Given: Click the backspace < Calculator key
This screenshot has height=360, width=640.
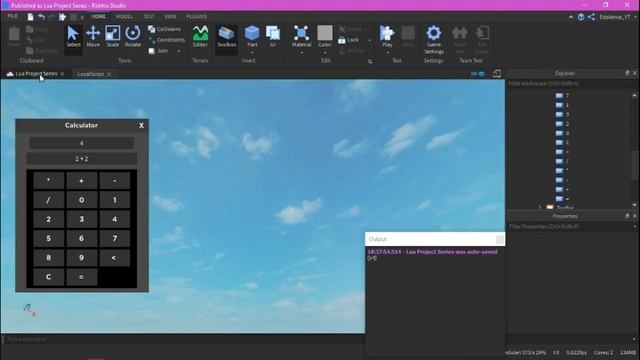Looking at the screenshot, I should tap(115, 258).
